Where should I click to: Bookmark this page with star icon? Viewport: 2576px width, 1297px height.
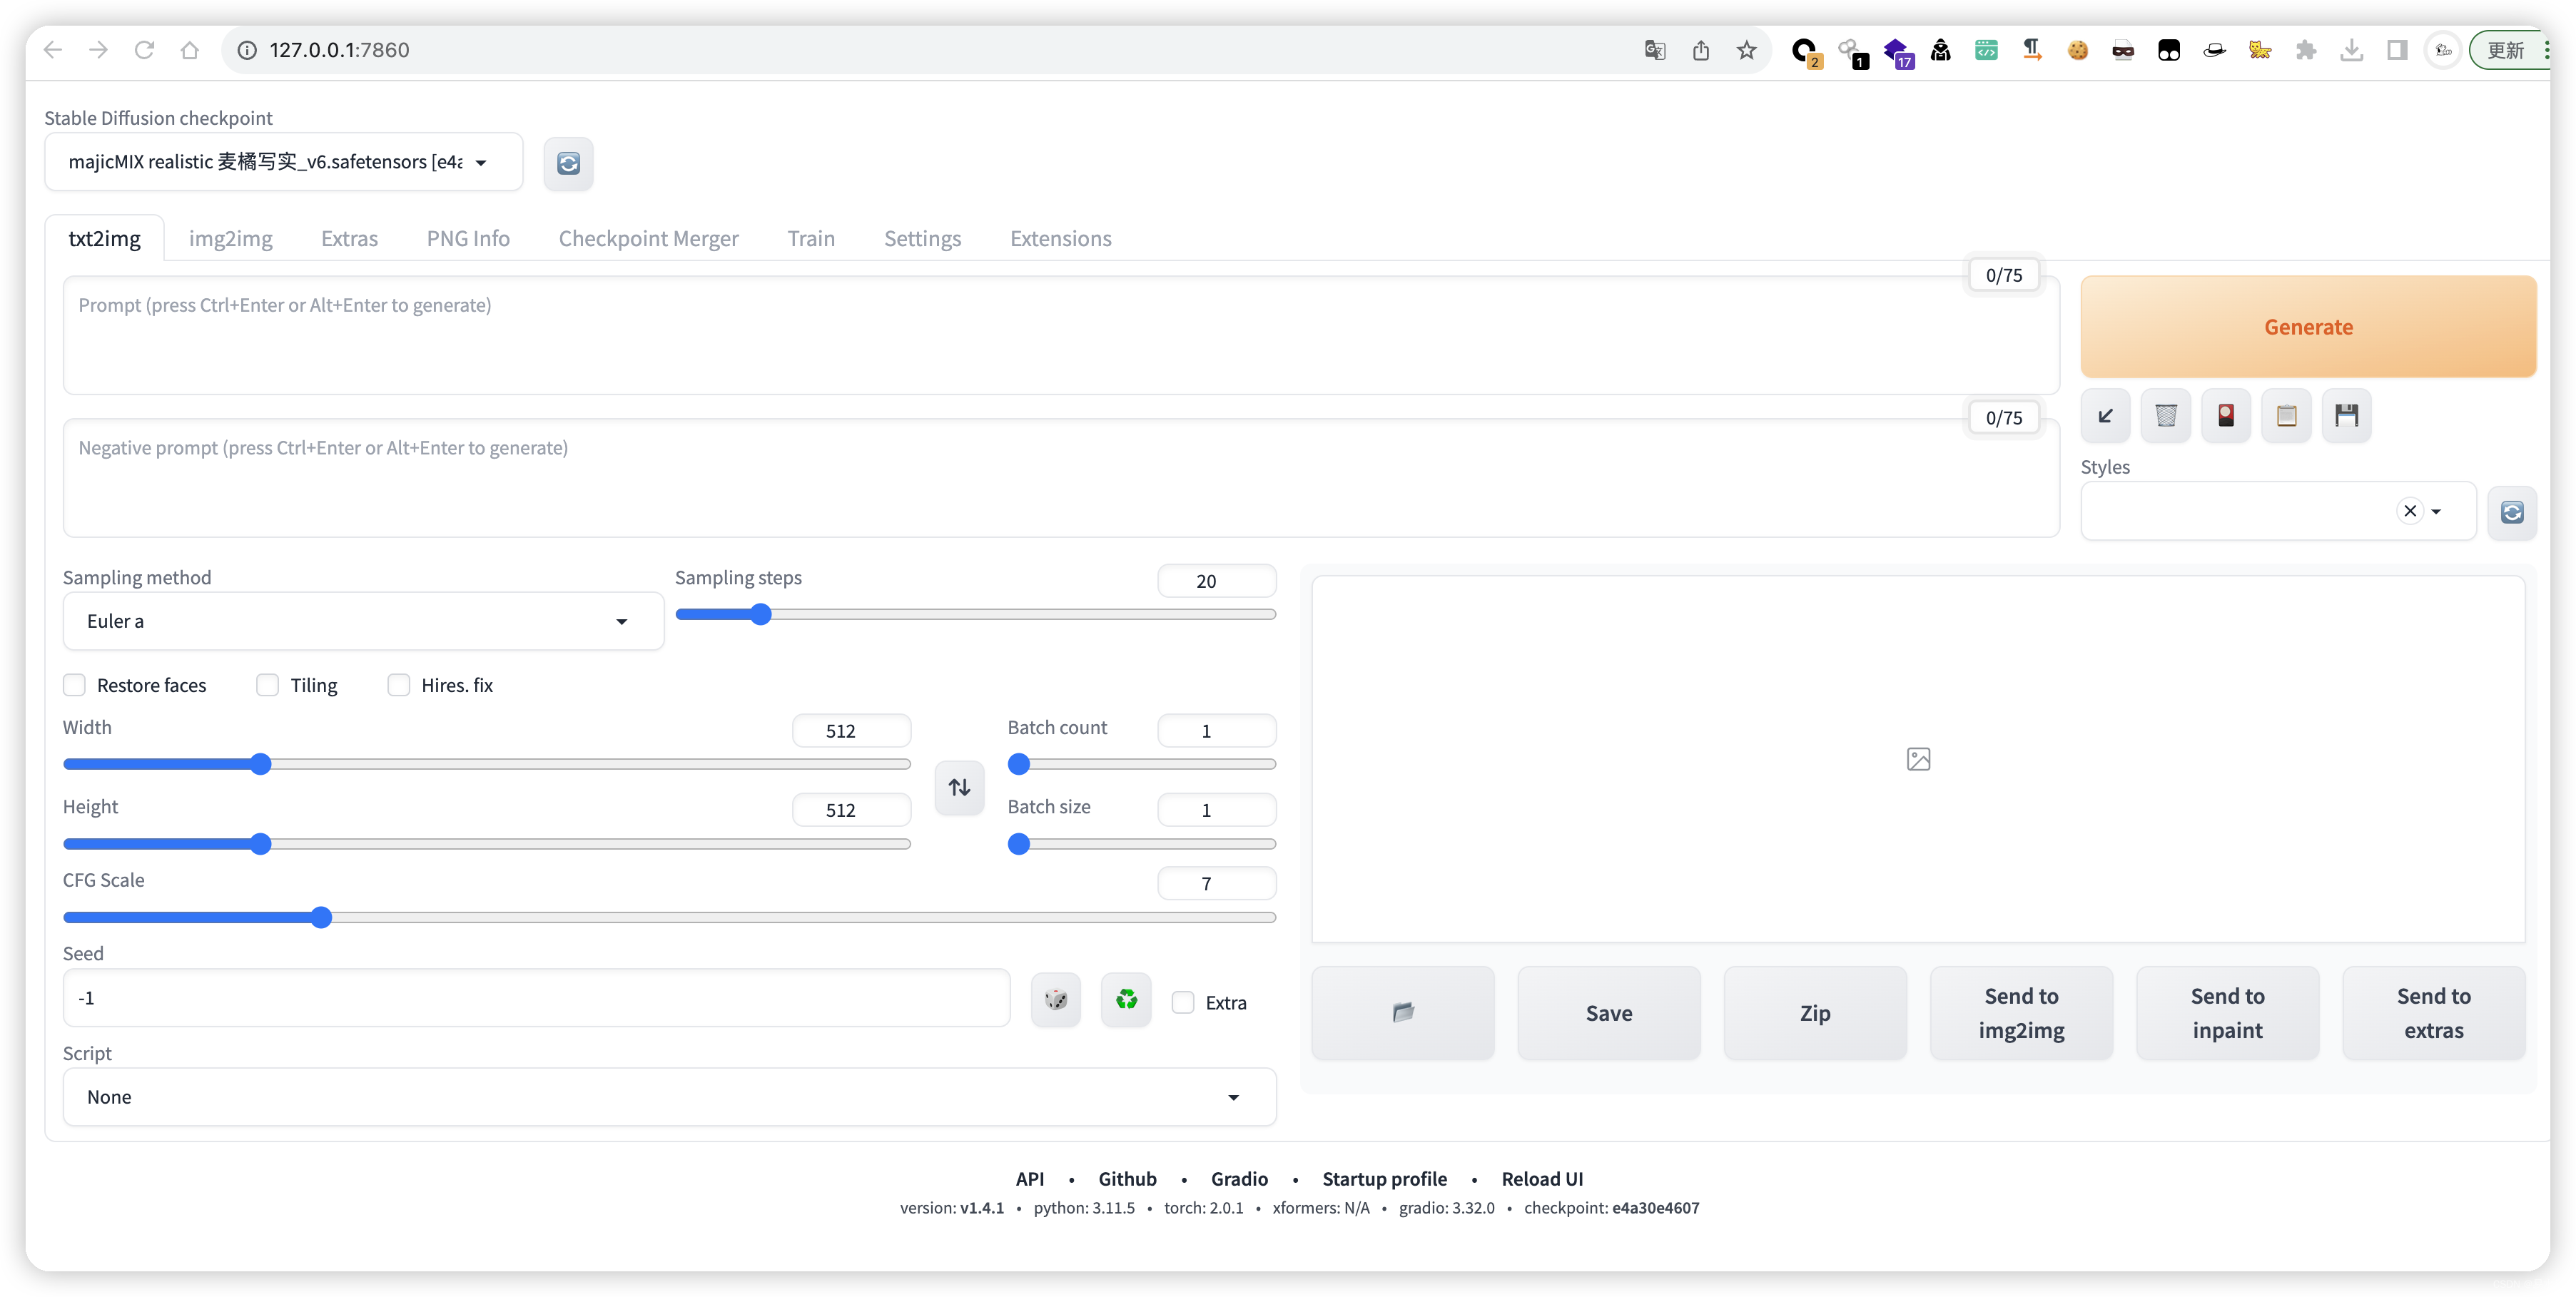click(x=1746, y=50)
